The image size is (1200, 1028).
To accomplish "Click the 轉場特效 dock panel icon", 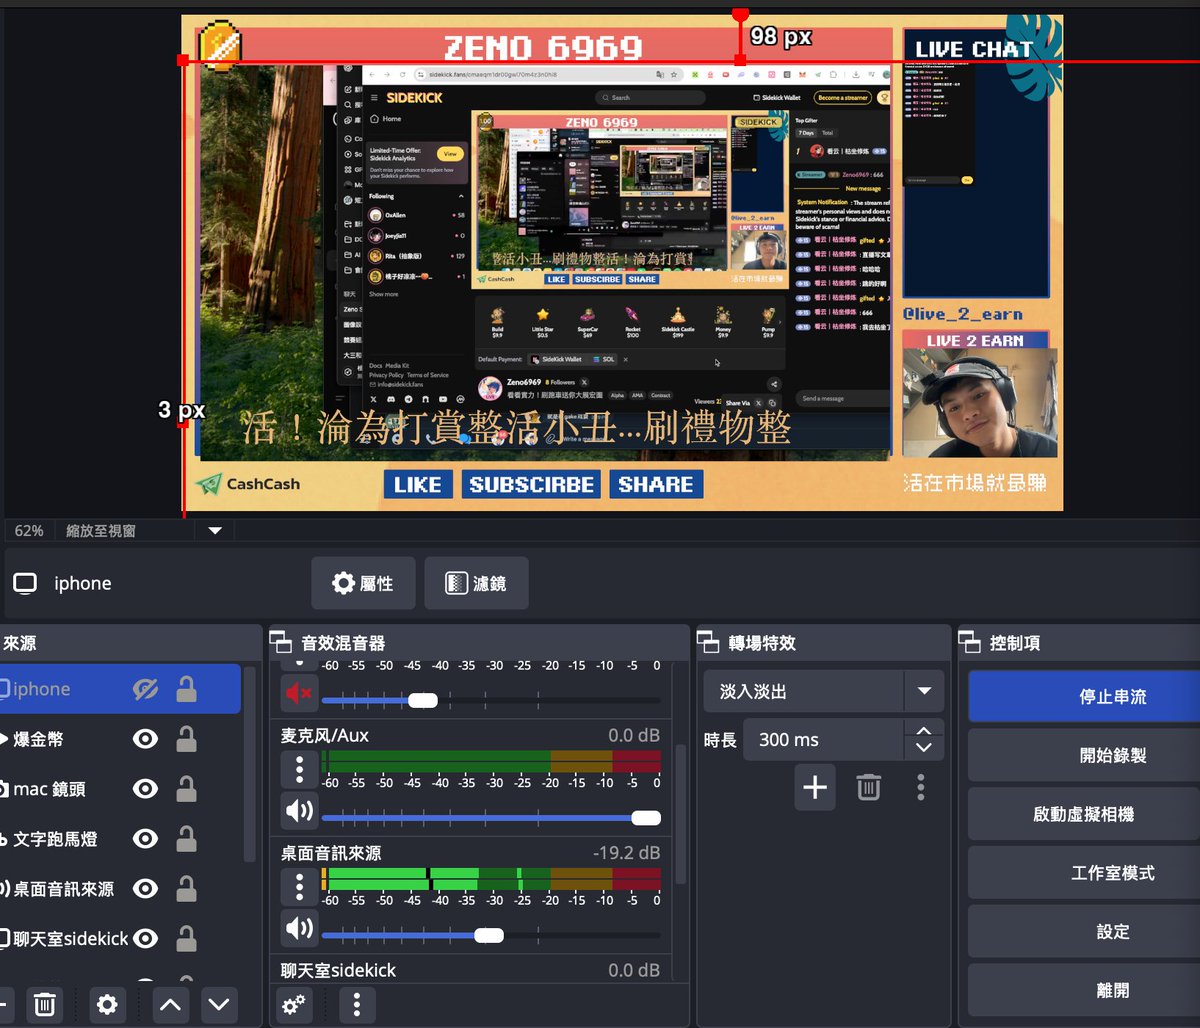I will (709, 643).
